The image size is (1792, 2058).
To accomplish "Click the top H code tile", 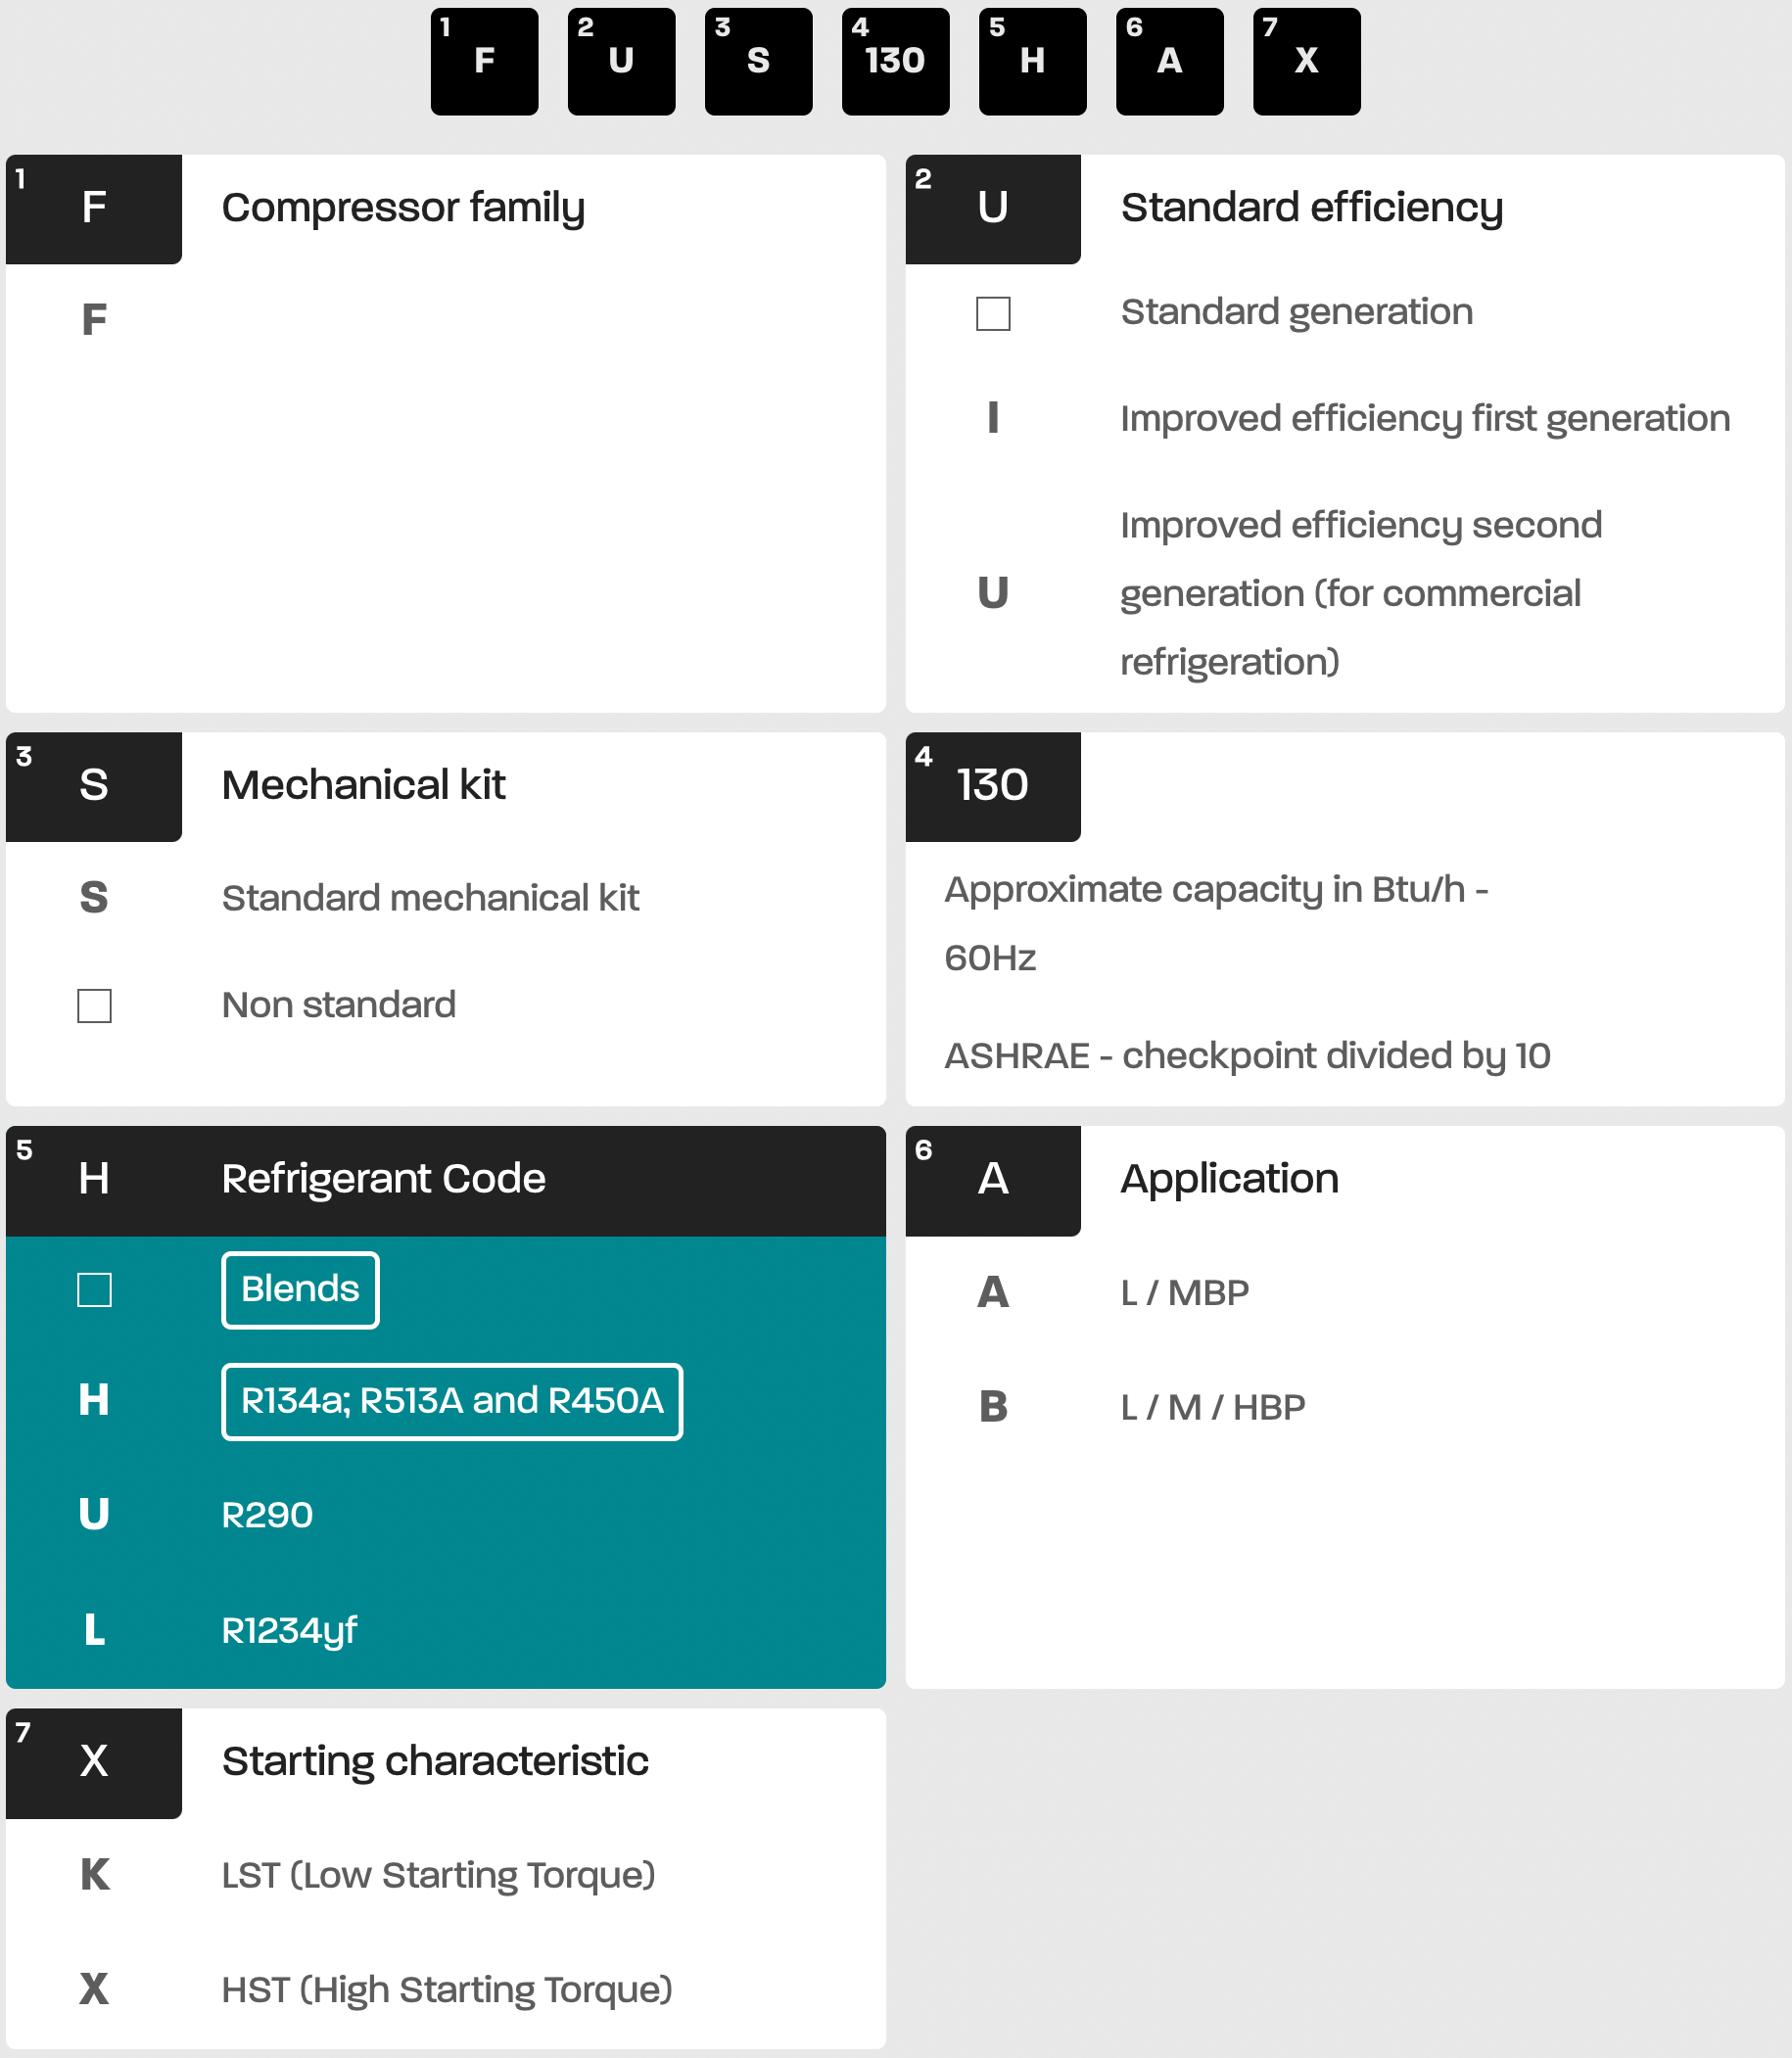I will tap(1032, 62).
